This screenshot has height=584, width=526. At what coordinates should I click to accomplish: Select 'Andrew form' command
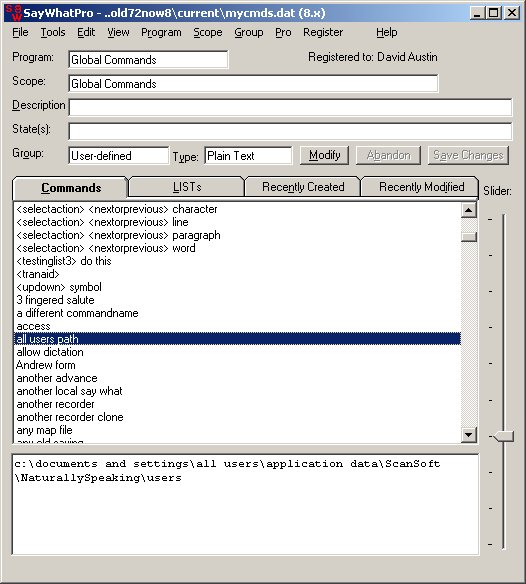[x=237, y=365]
